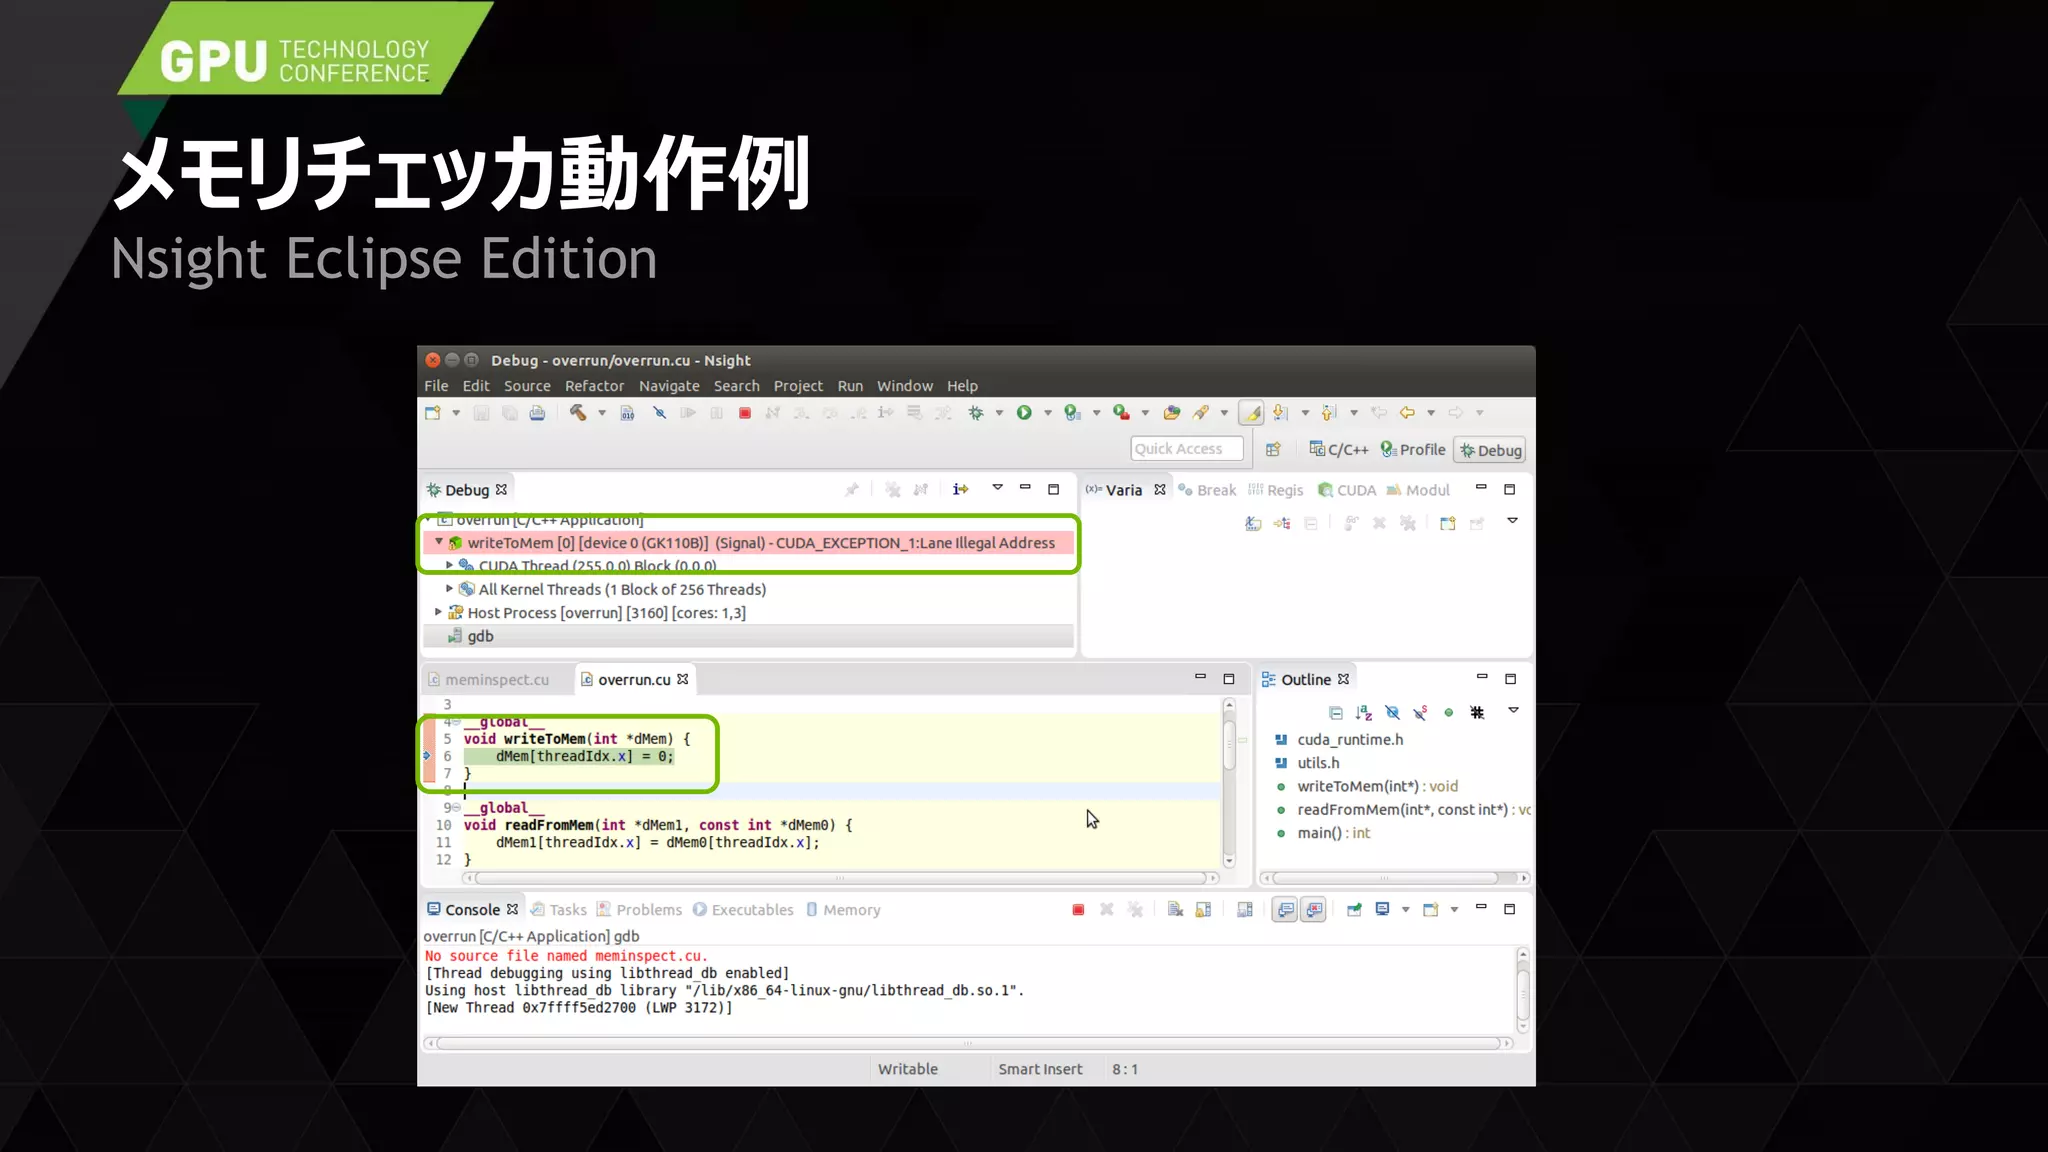The height and width of the screenshot is (1152, 2048).
Task: Click the New file toolbar icon
Action: point(433,412)
